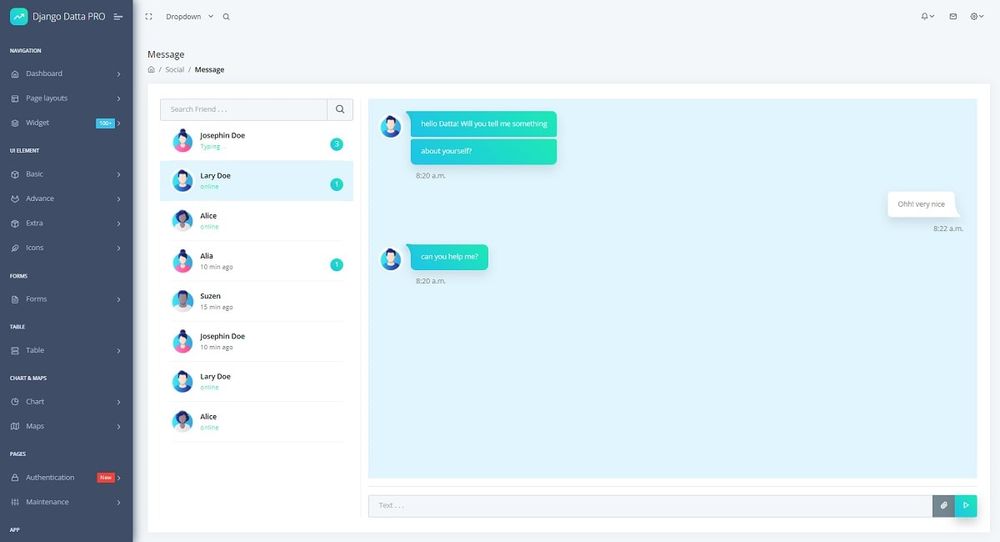Open the Dropdown menu in top bar
The height and width of the screenshot is (542, 1000).
189,17
